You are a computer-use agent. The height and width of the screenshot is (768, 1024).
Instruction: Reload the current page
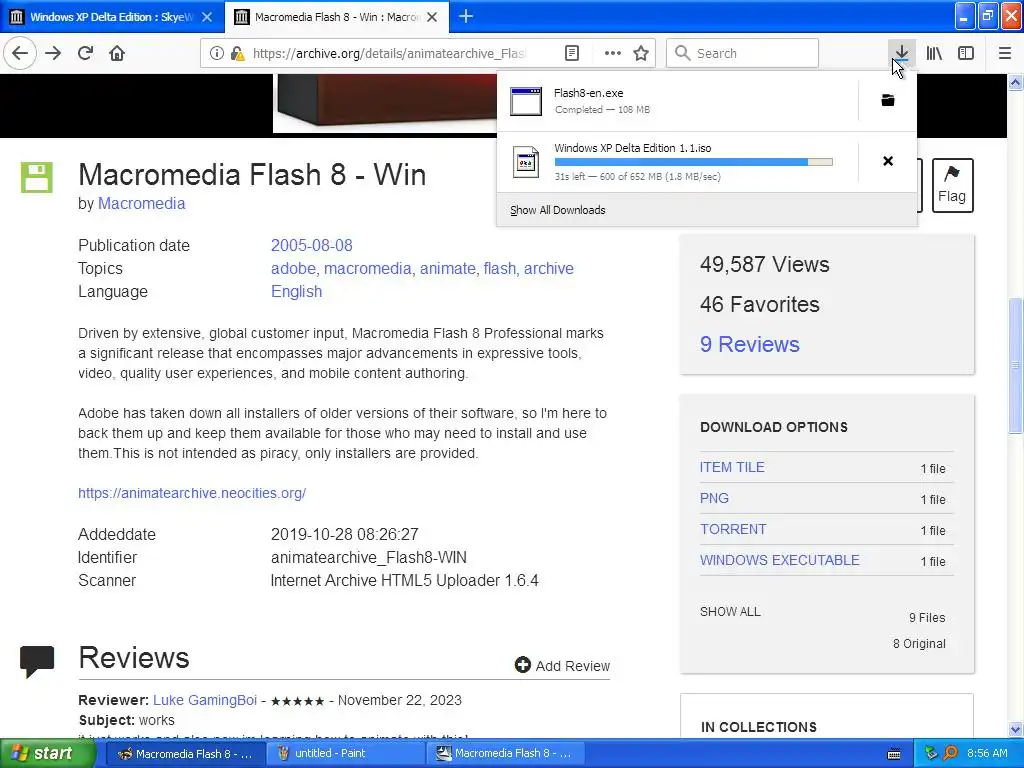85,53
